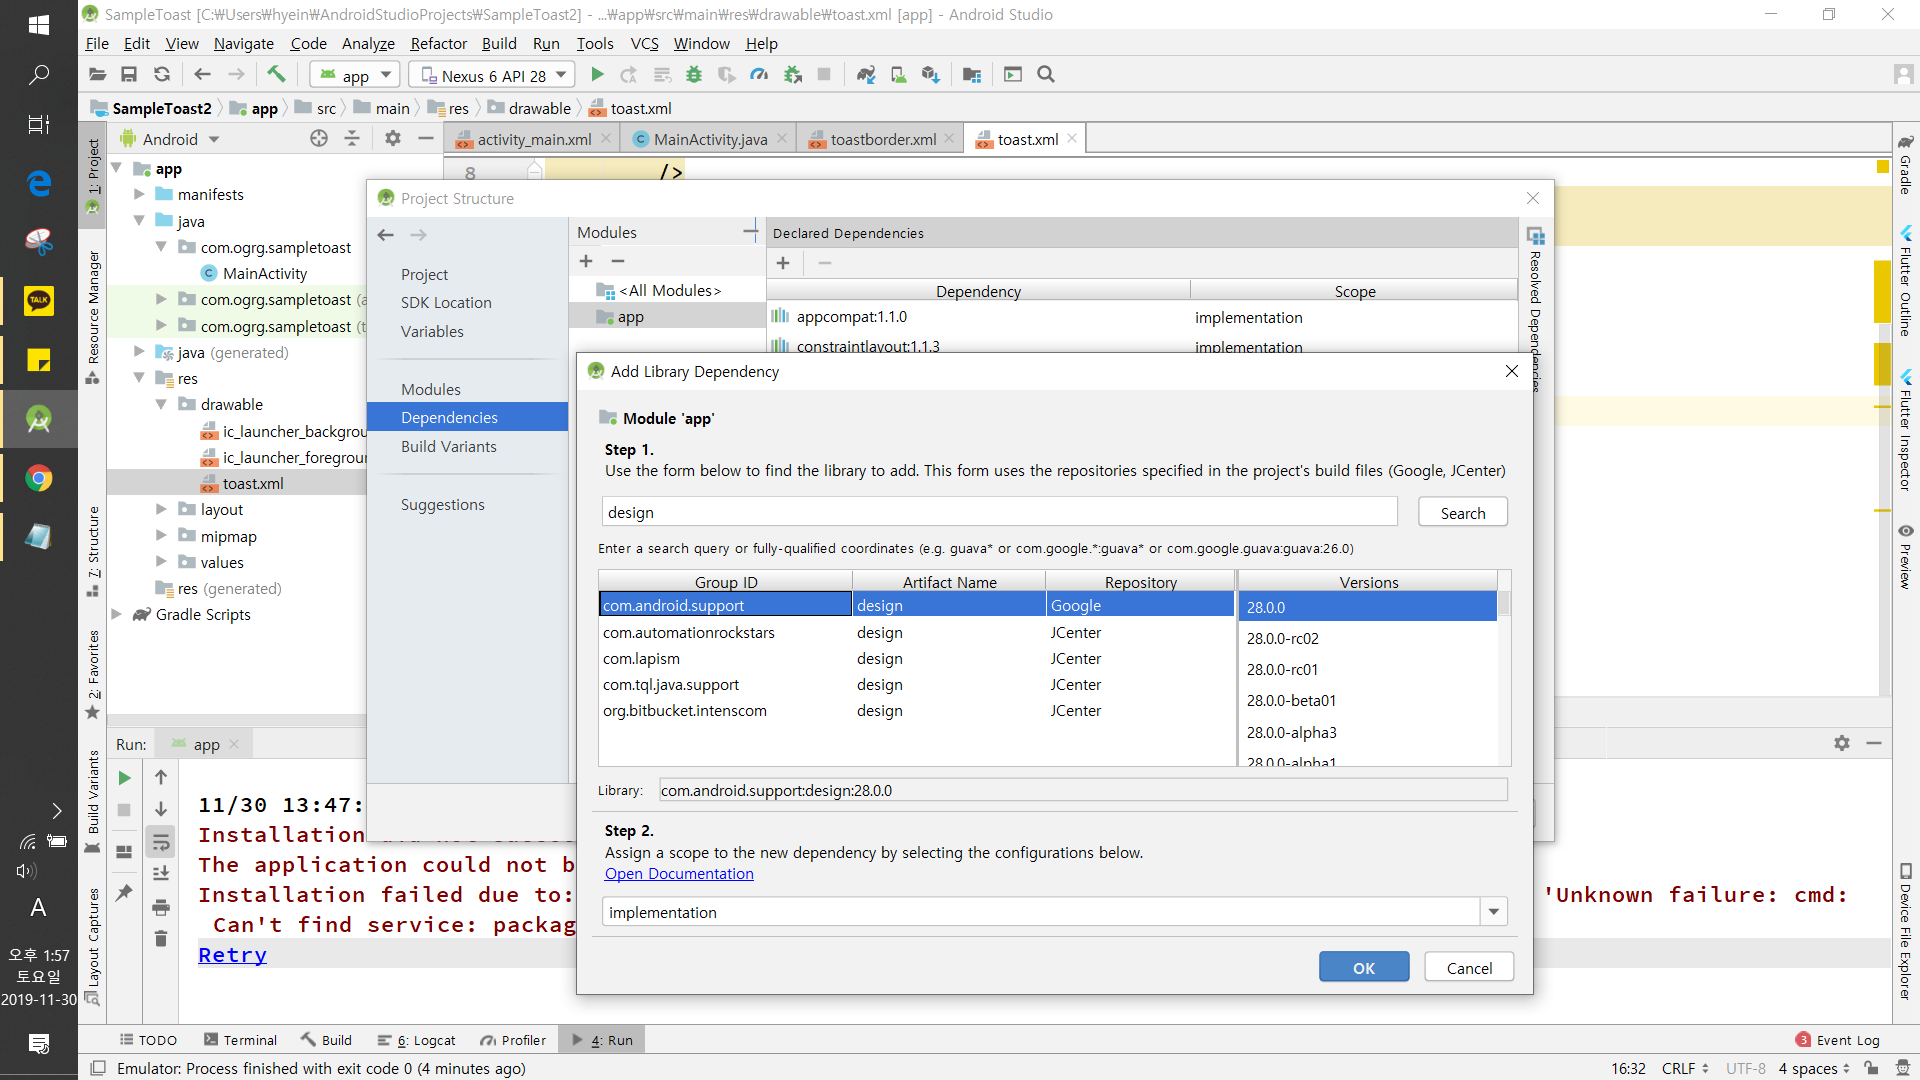Click the library search query field
Image resolution: width=1920 pixels, height=1080 pixels.
click(x=998, y=512)
